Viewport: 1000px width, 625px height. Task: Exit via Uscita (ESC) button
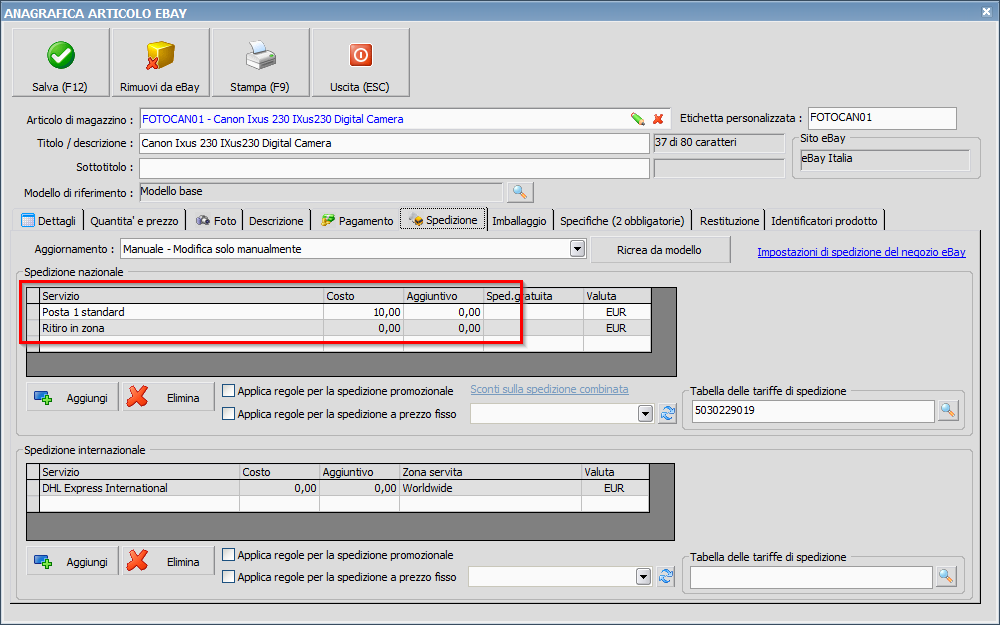tap(360, 62)
